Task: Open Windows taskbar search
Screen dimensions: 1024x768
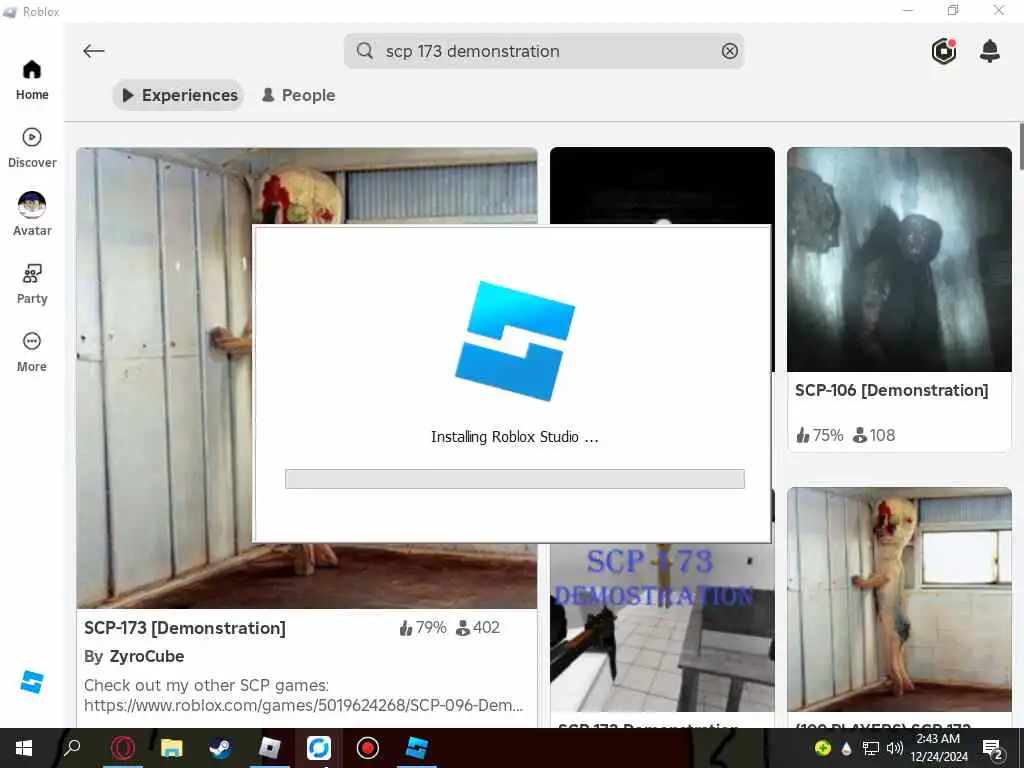Action: point(72,748)
